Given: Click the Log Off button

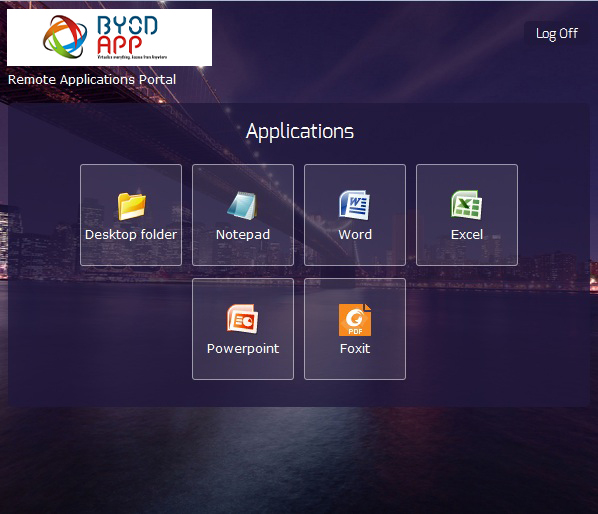Looking at the screenshot, I should click(556, 34).
